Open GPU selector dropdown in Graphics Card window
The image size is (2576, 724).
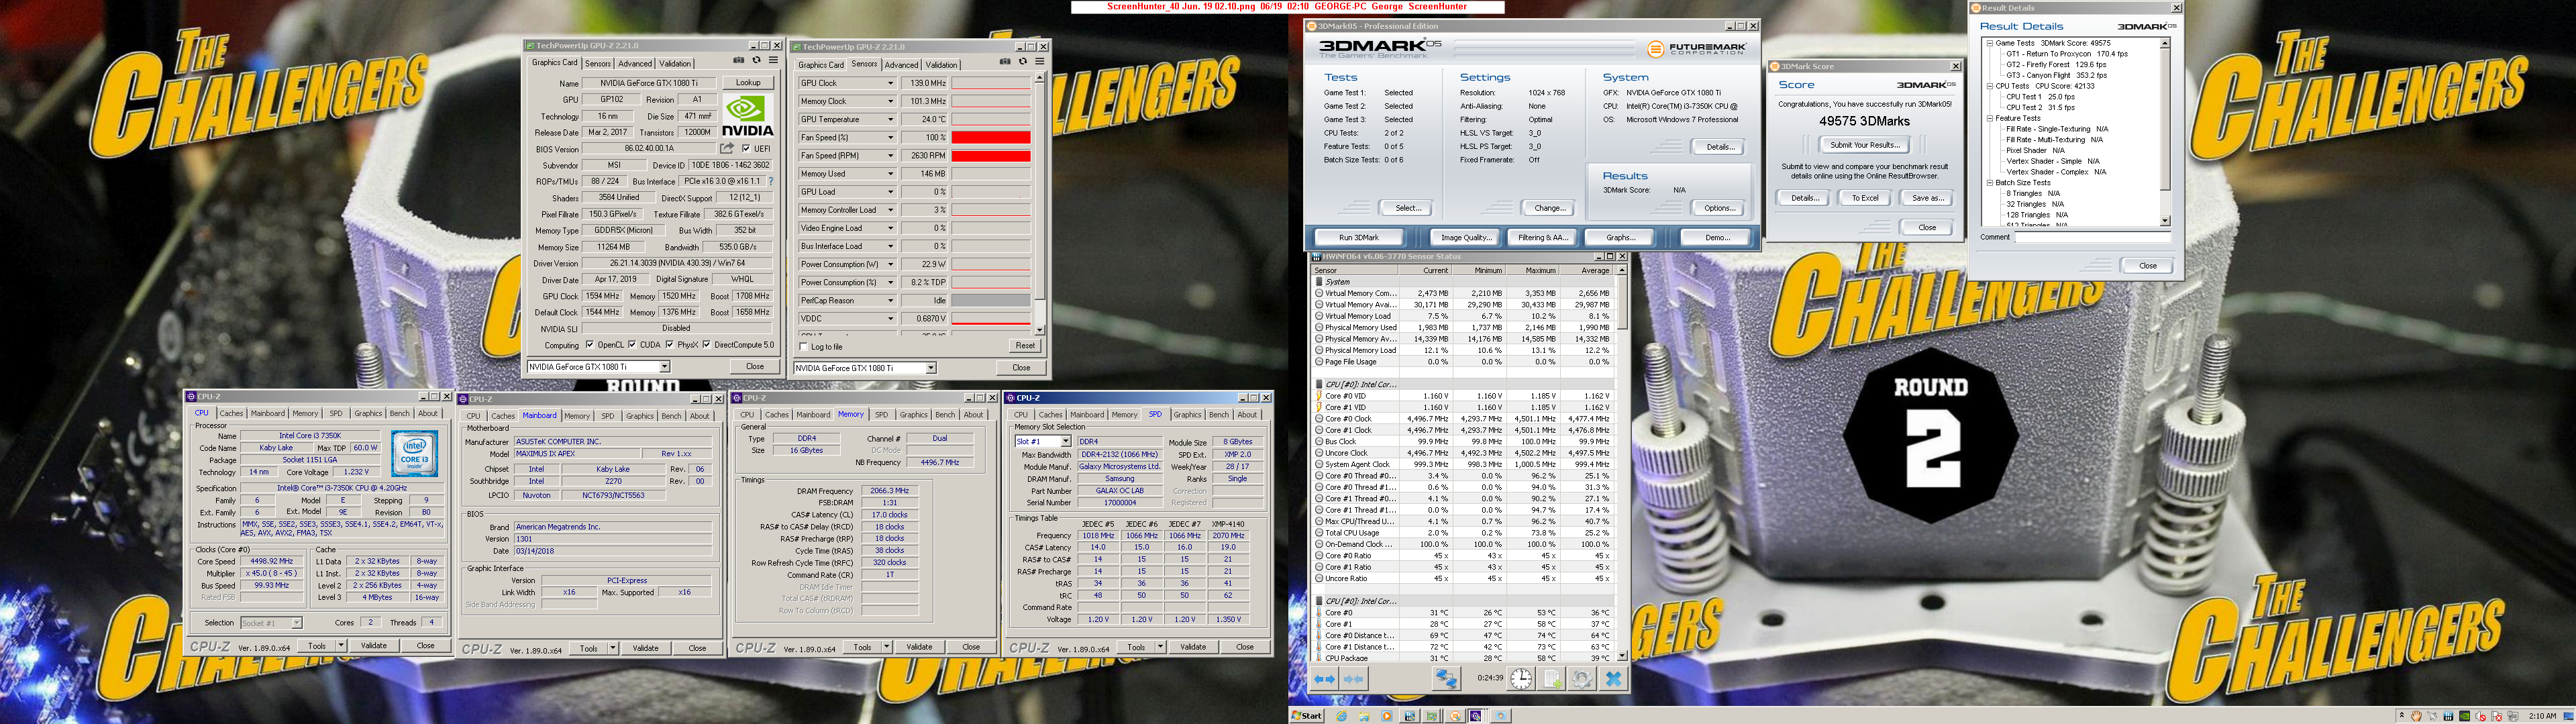coord(664,367)
